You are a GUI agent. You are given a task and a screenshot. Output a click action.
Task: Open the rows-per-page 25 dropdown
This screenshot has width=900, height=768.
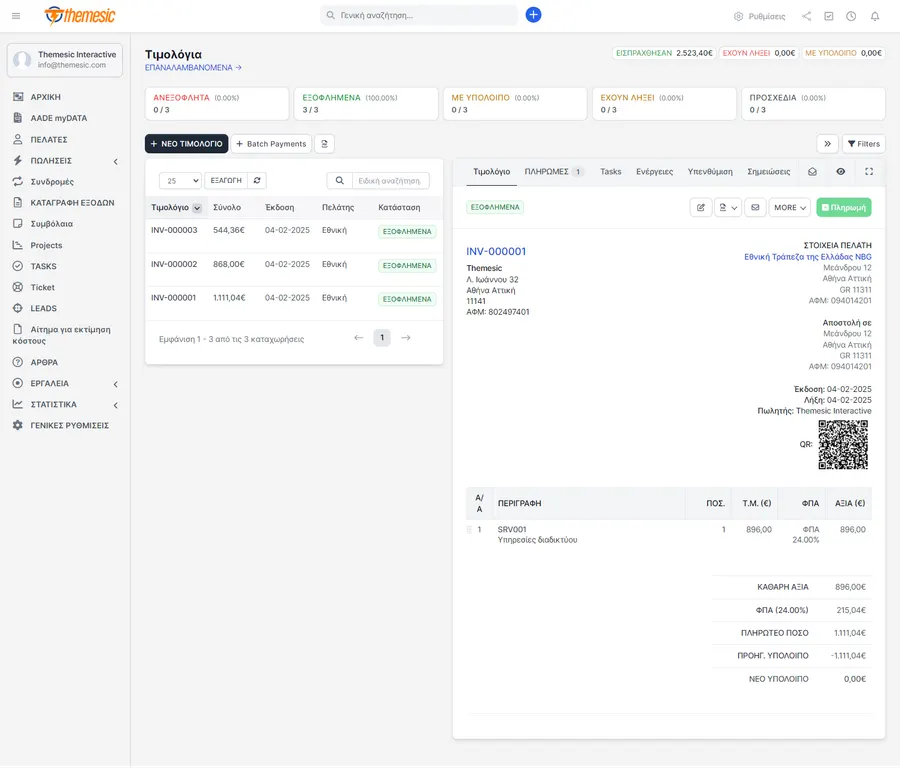coord(180,180)
